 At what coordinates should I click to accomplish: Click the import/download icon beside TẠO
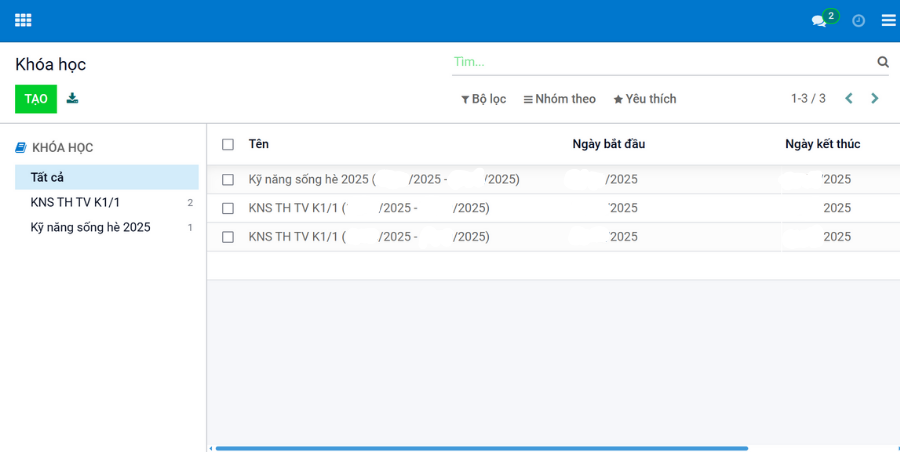point(72,98)
